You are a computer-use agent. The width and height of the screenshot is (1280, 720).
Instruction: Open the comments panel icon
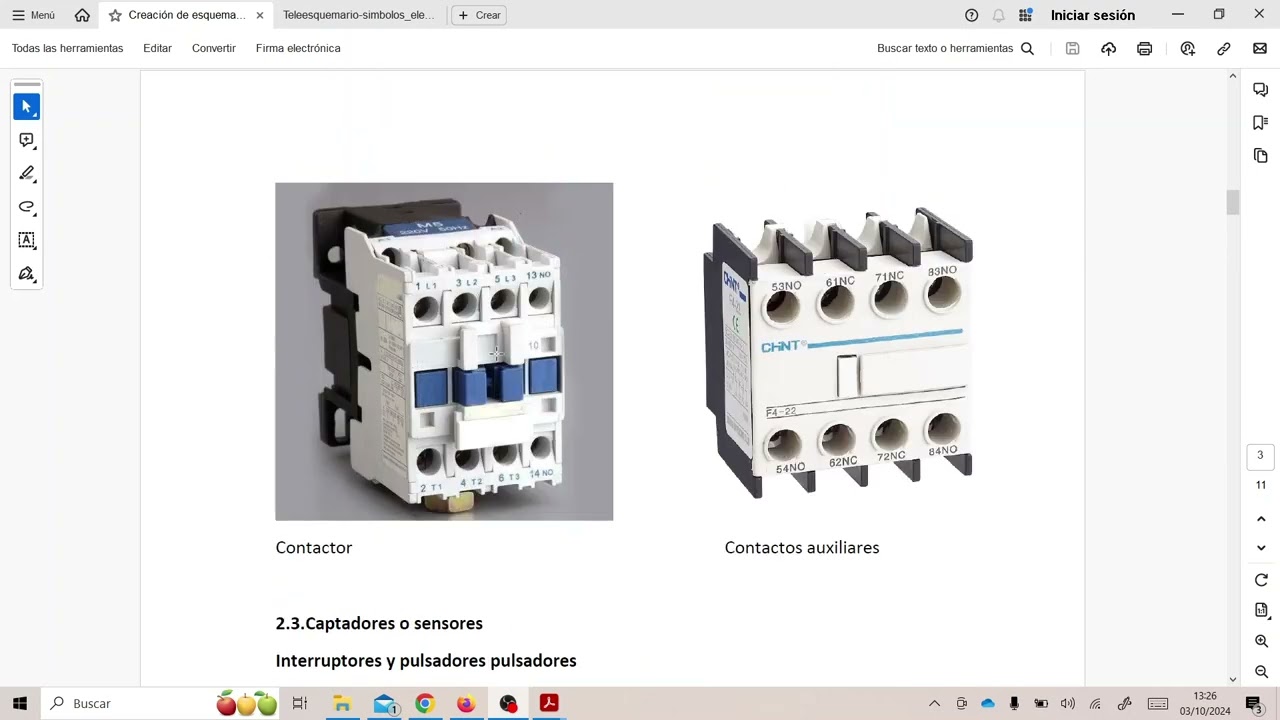(1260, 90)
